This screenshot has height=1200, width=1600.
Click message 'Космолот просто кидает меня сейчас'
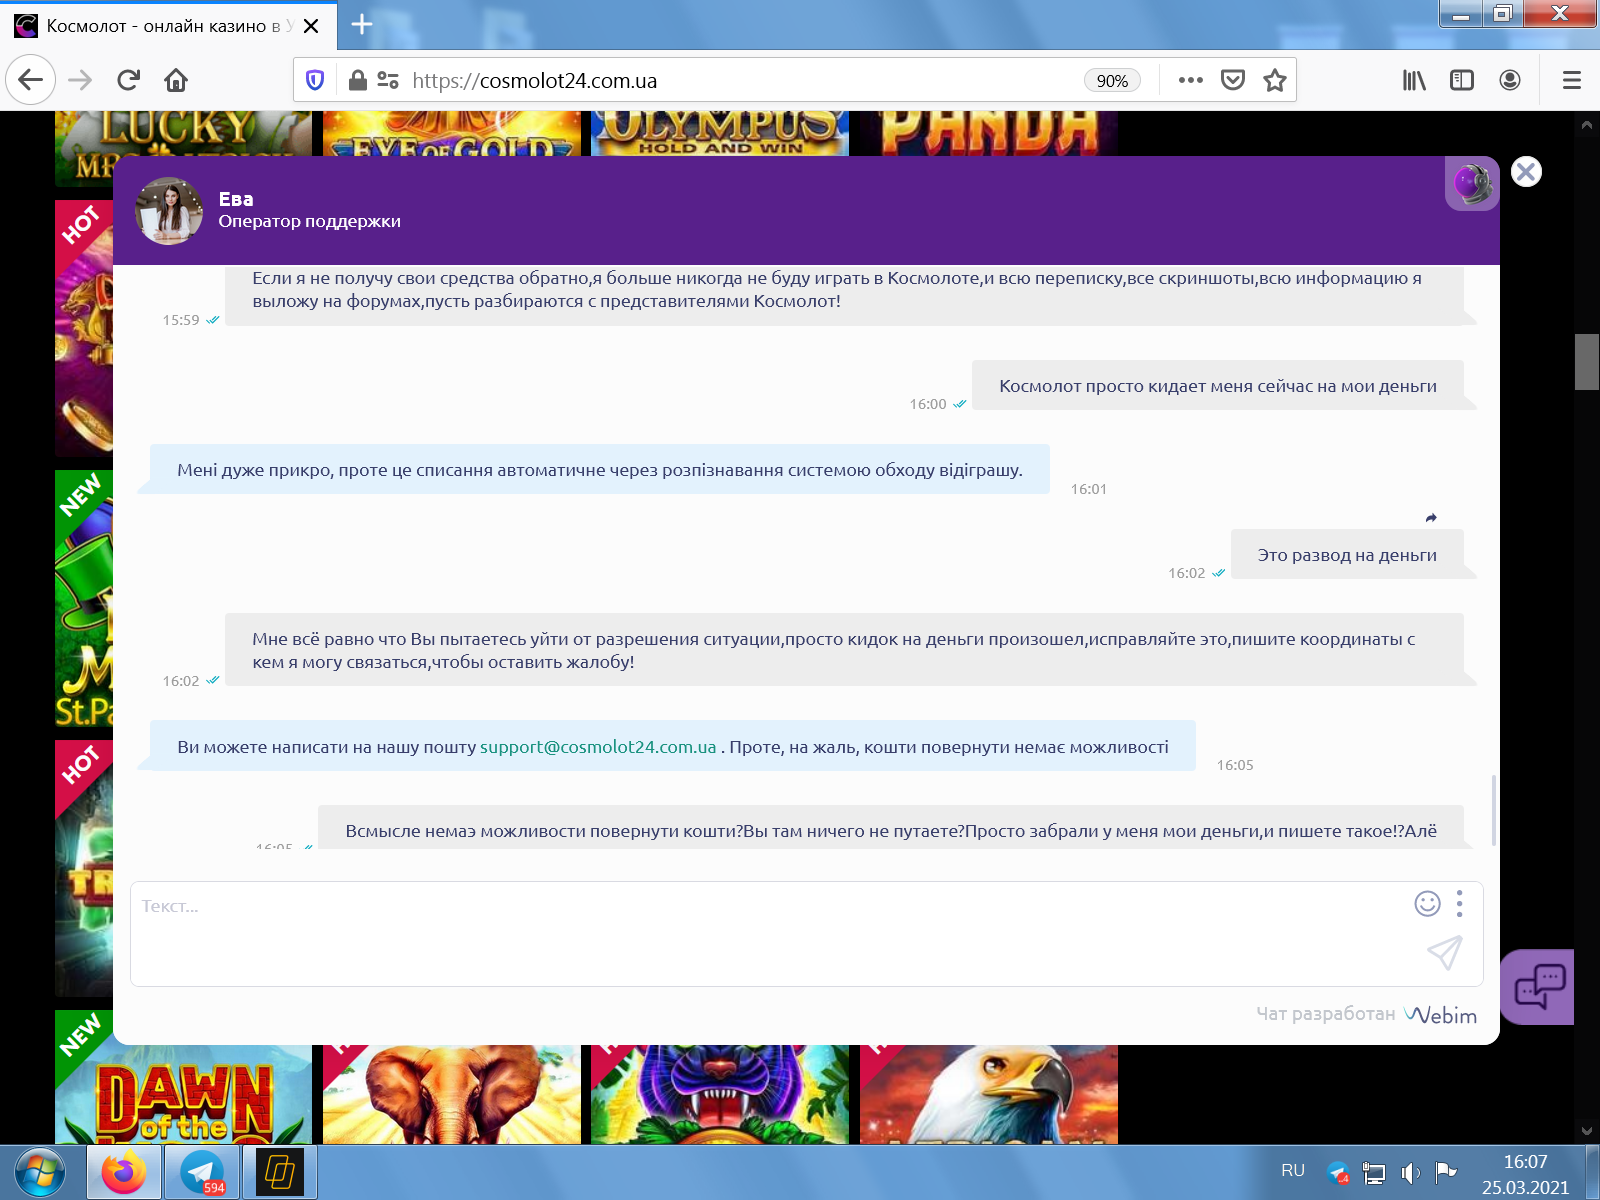(x=1218, y=386)
